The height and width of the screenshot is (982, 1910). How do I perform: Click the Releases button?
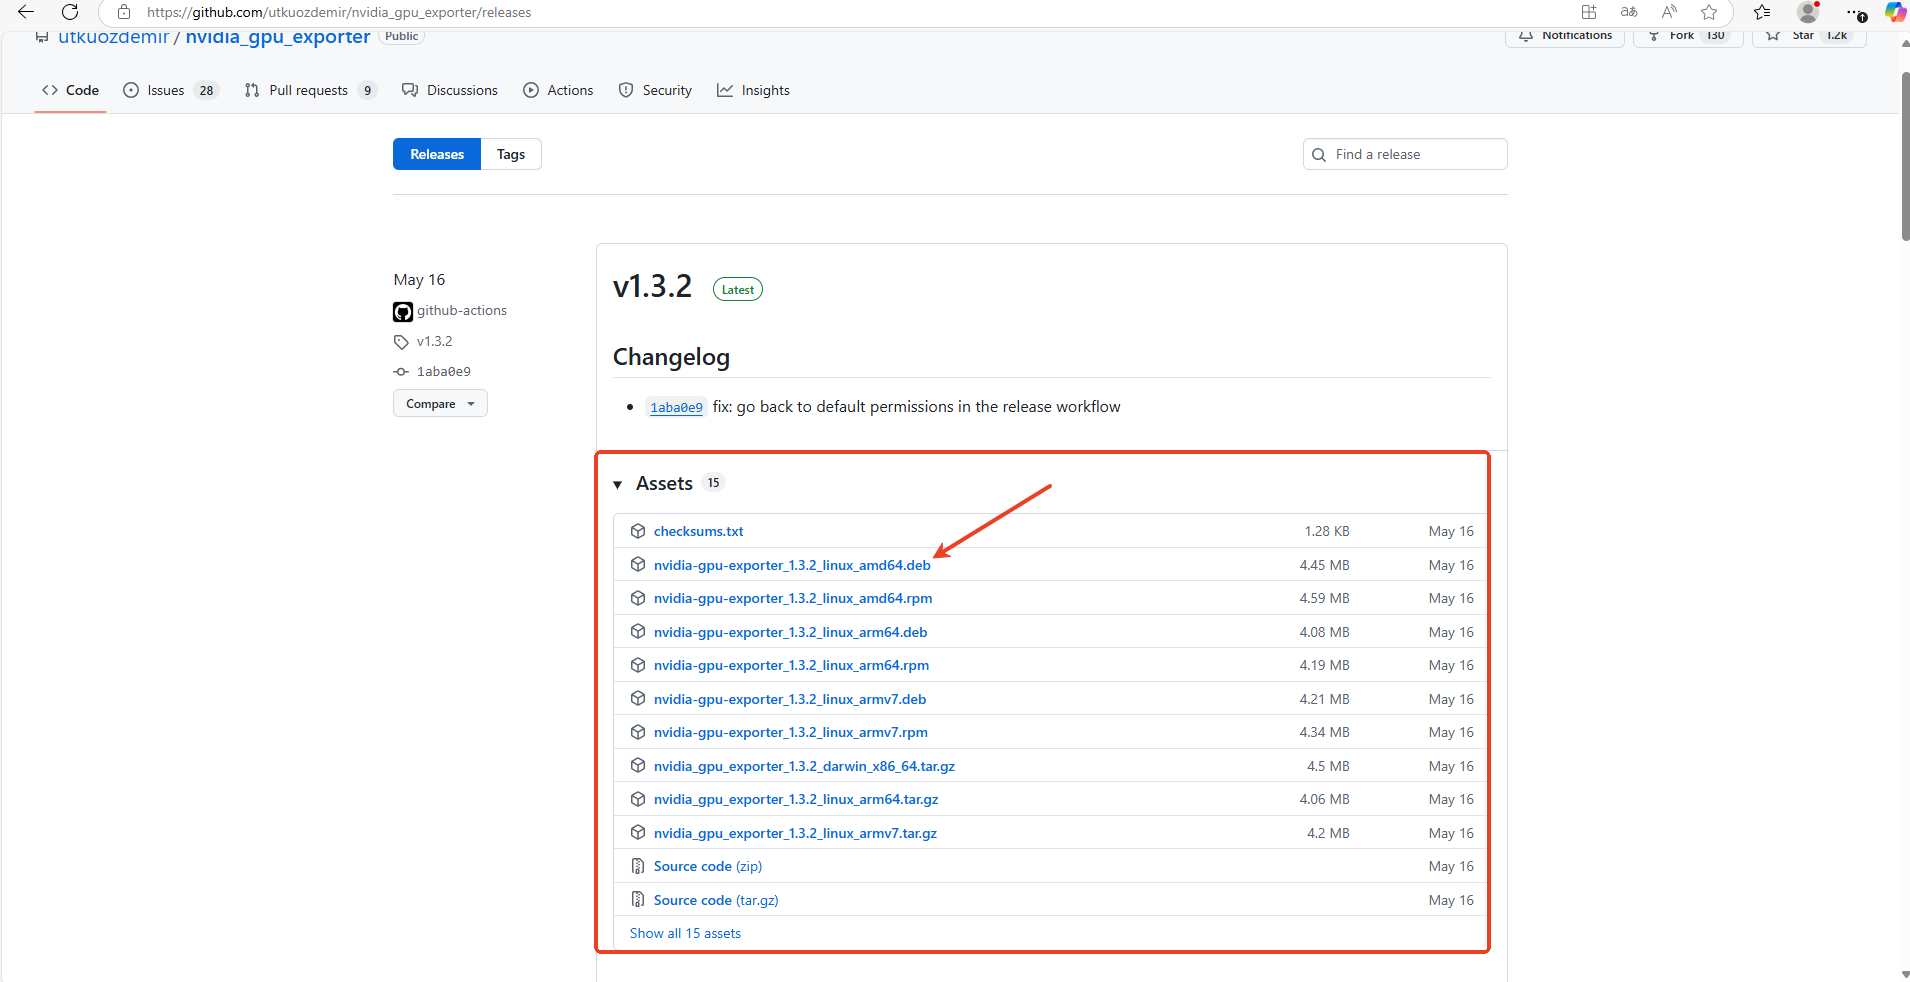437,154
